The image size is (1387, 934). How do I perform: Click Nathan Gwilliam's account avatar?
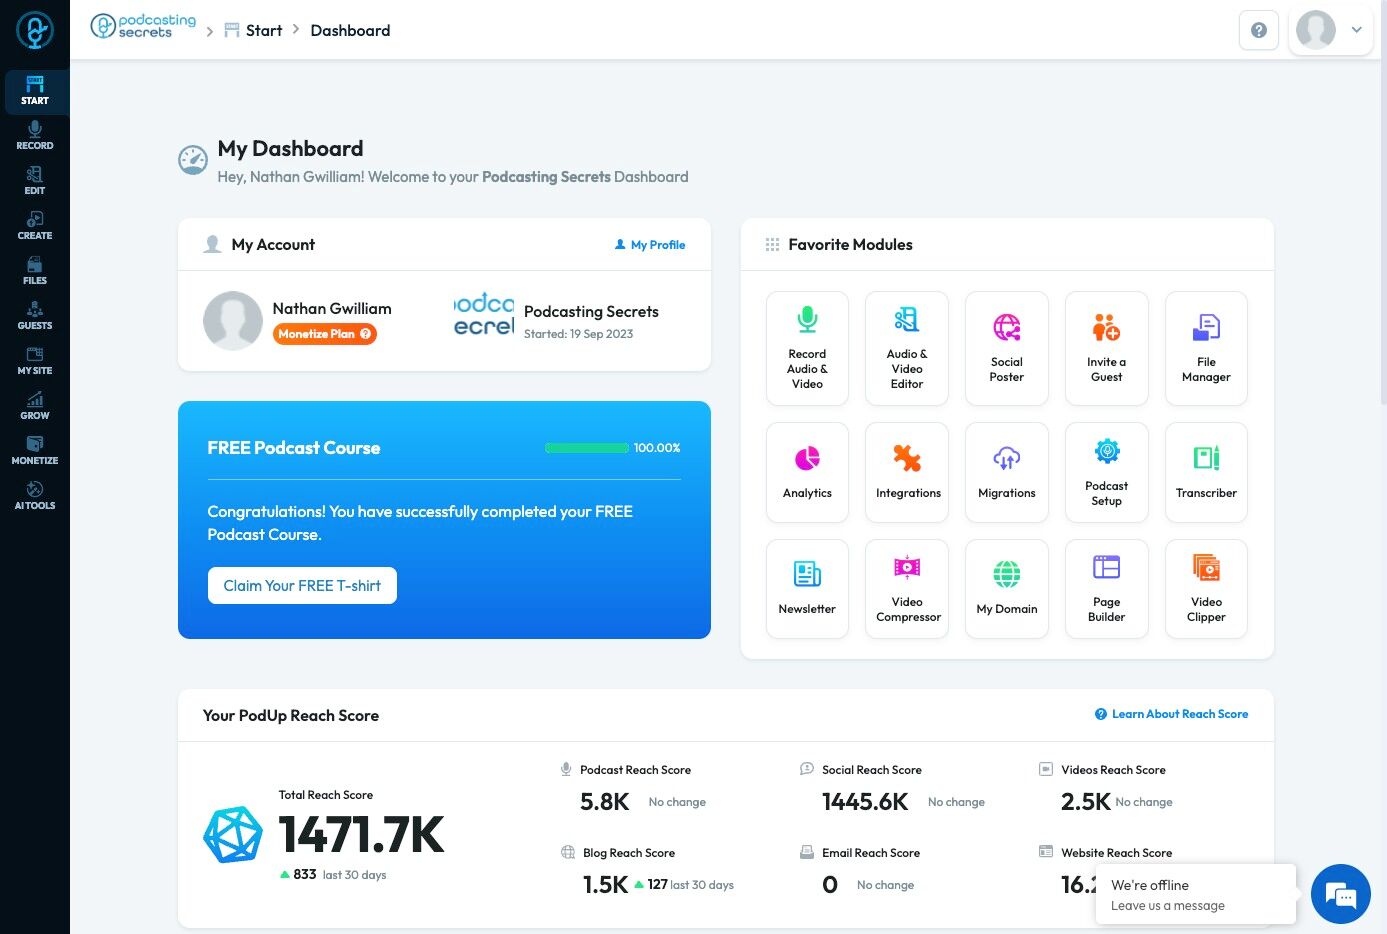click(x=233, y=321)
